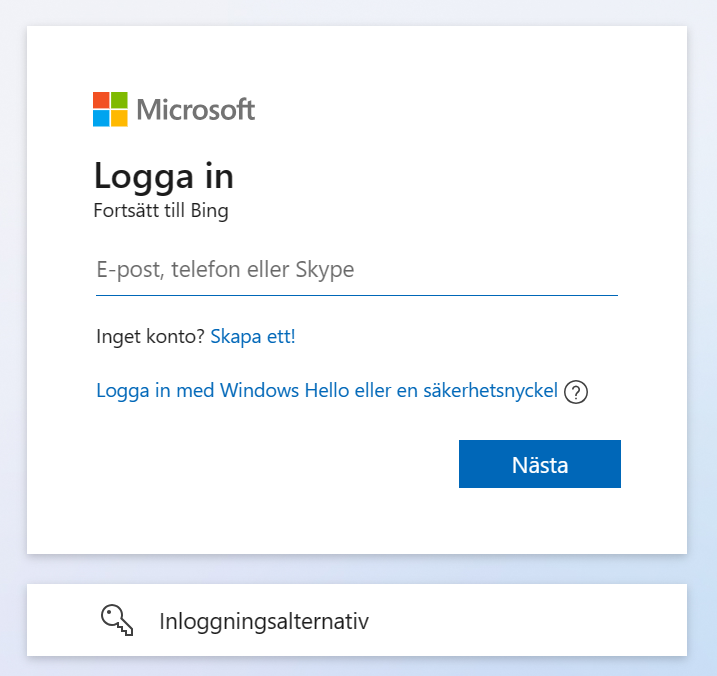Open the Skapa ett! account creation link
Image resolution: width=717 pixels, height=676 pixels.
253,337
